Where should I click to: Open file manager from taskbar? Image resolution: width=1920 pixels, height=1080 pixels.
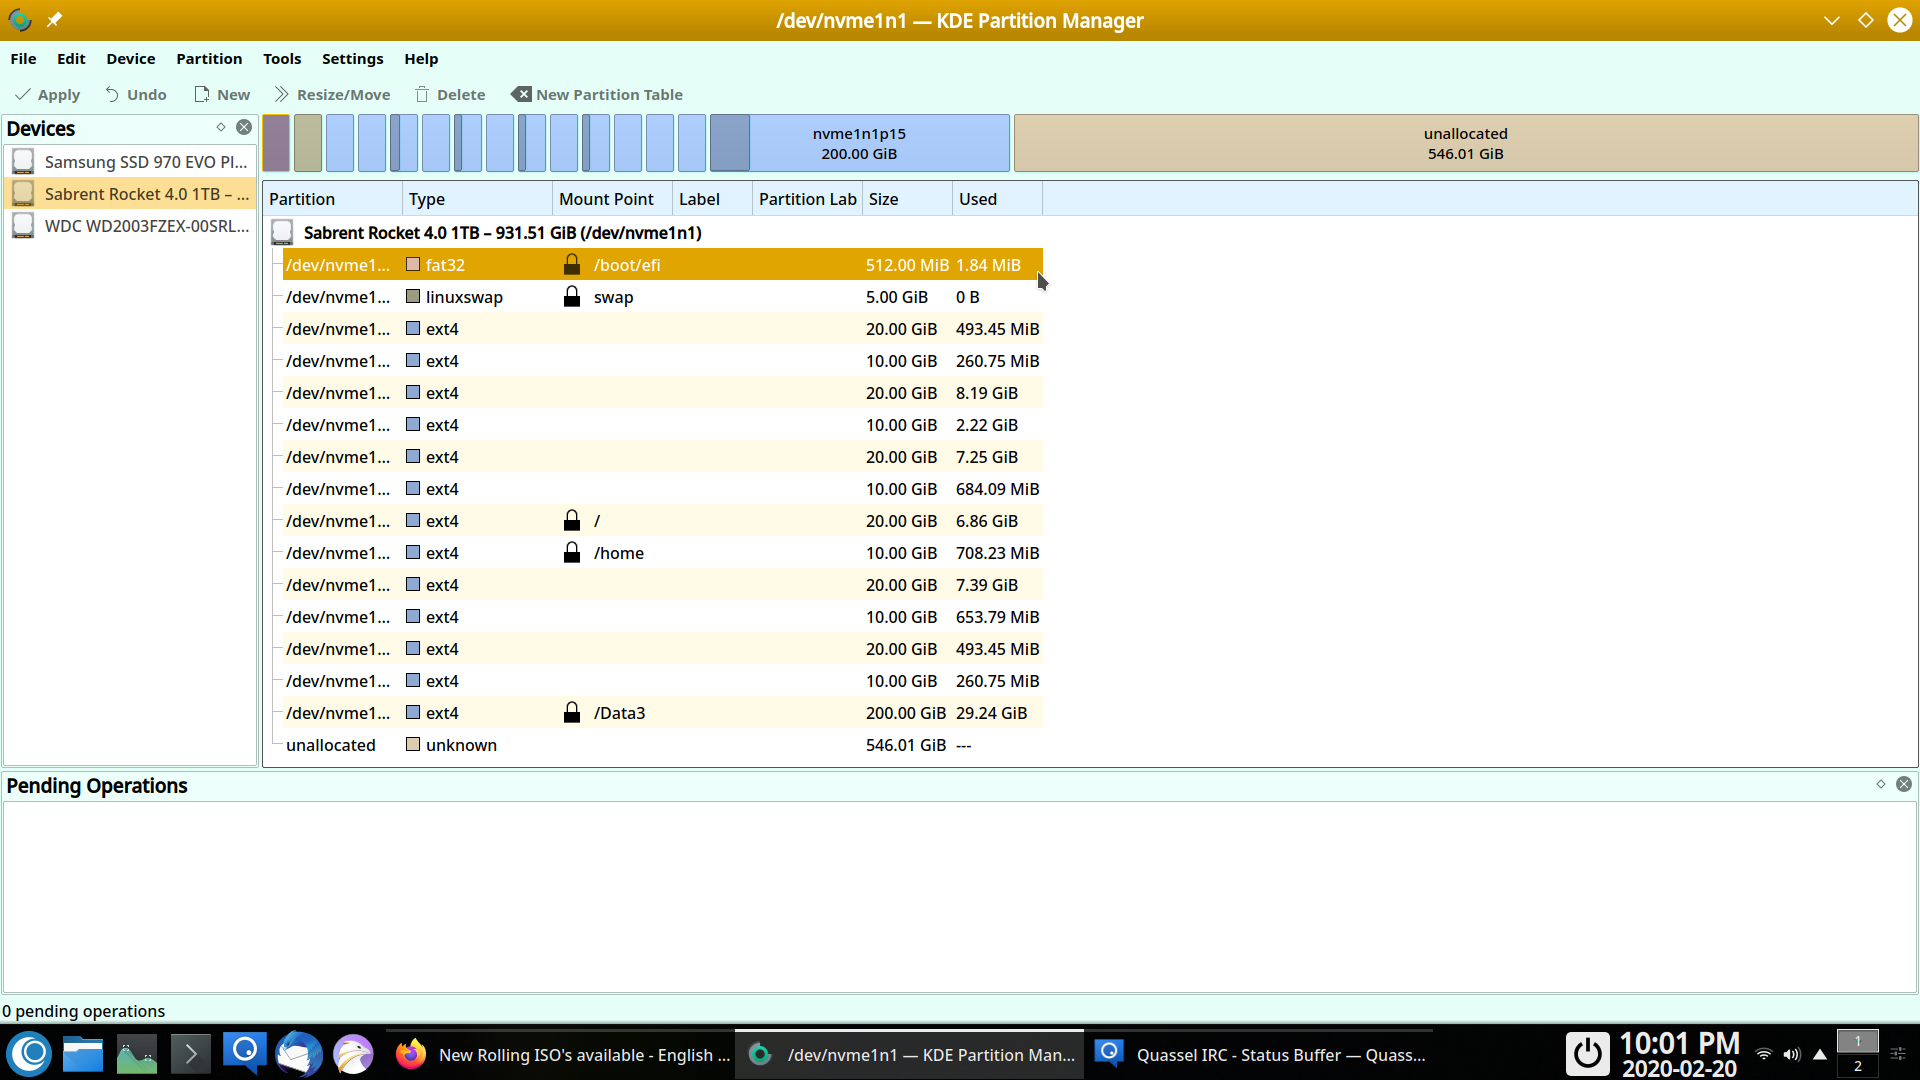pos(83,1054)
